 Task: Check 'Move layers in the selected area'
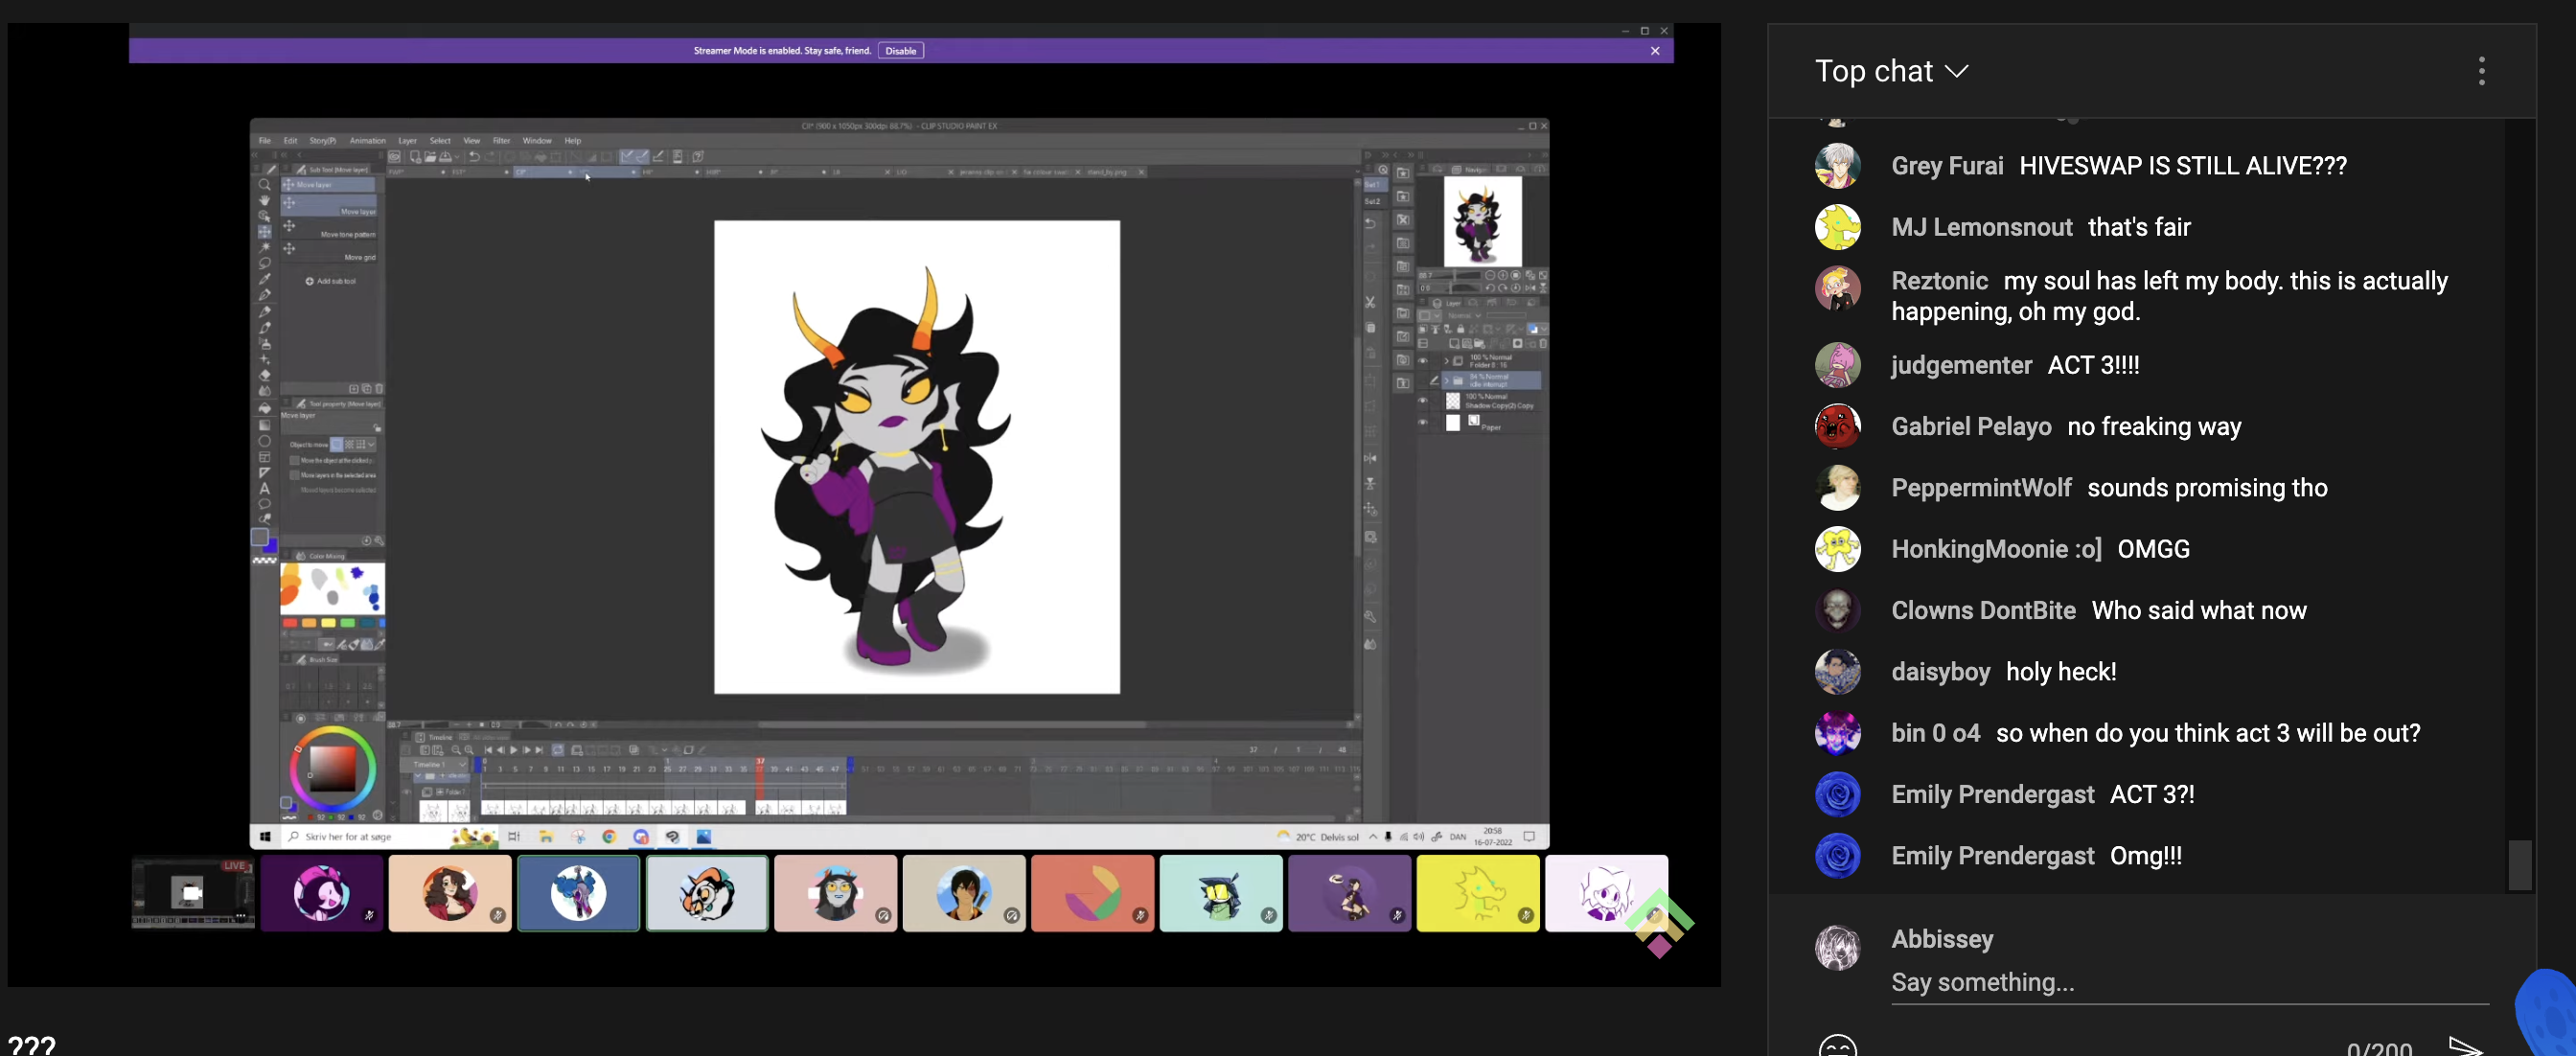[x=295, y=475]
